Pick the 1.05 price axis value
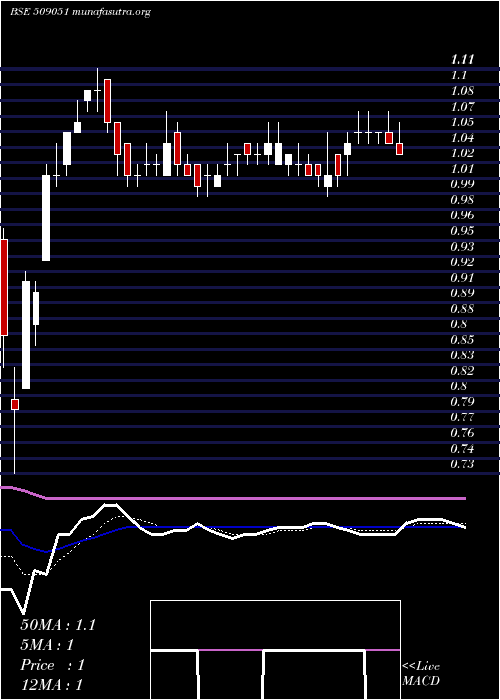The height and width of the screenshot is (700, 500). 462,122
